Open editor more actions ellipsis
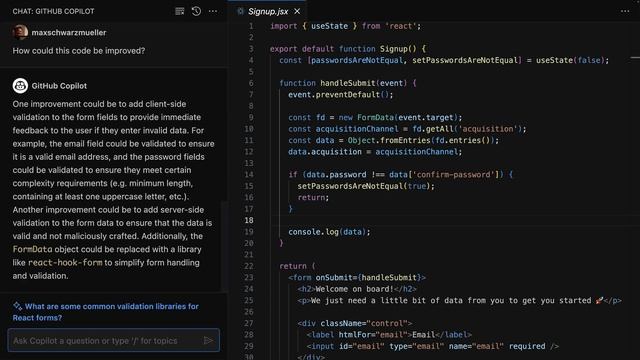 (x=625, y=11)
